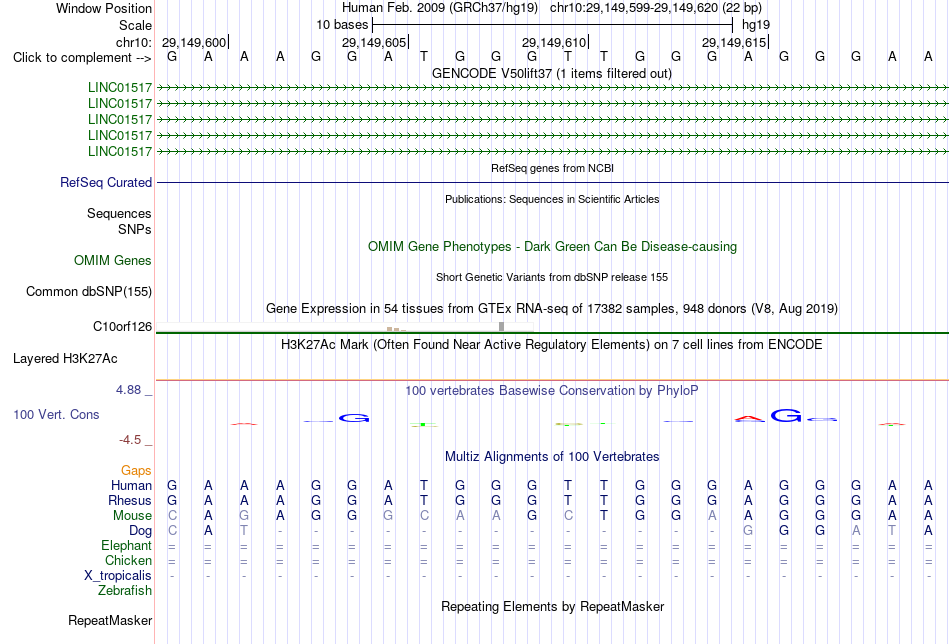
Task: Select the Mouse species label
Action: 132,516
